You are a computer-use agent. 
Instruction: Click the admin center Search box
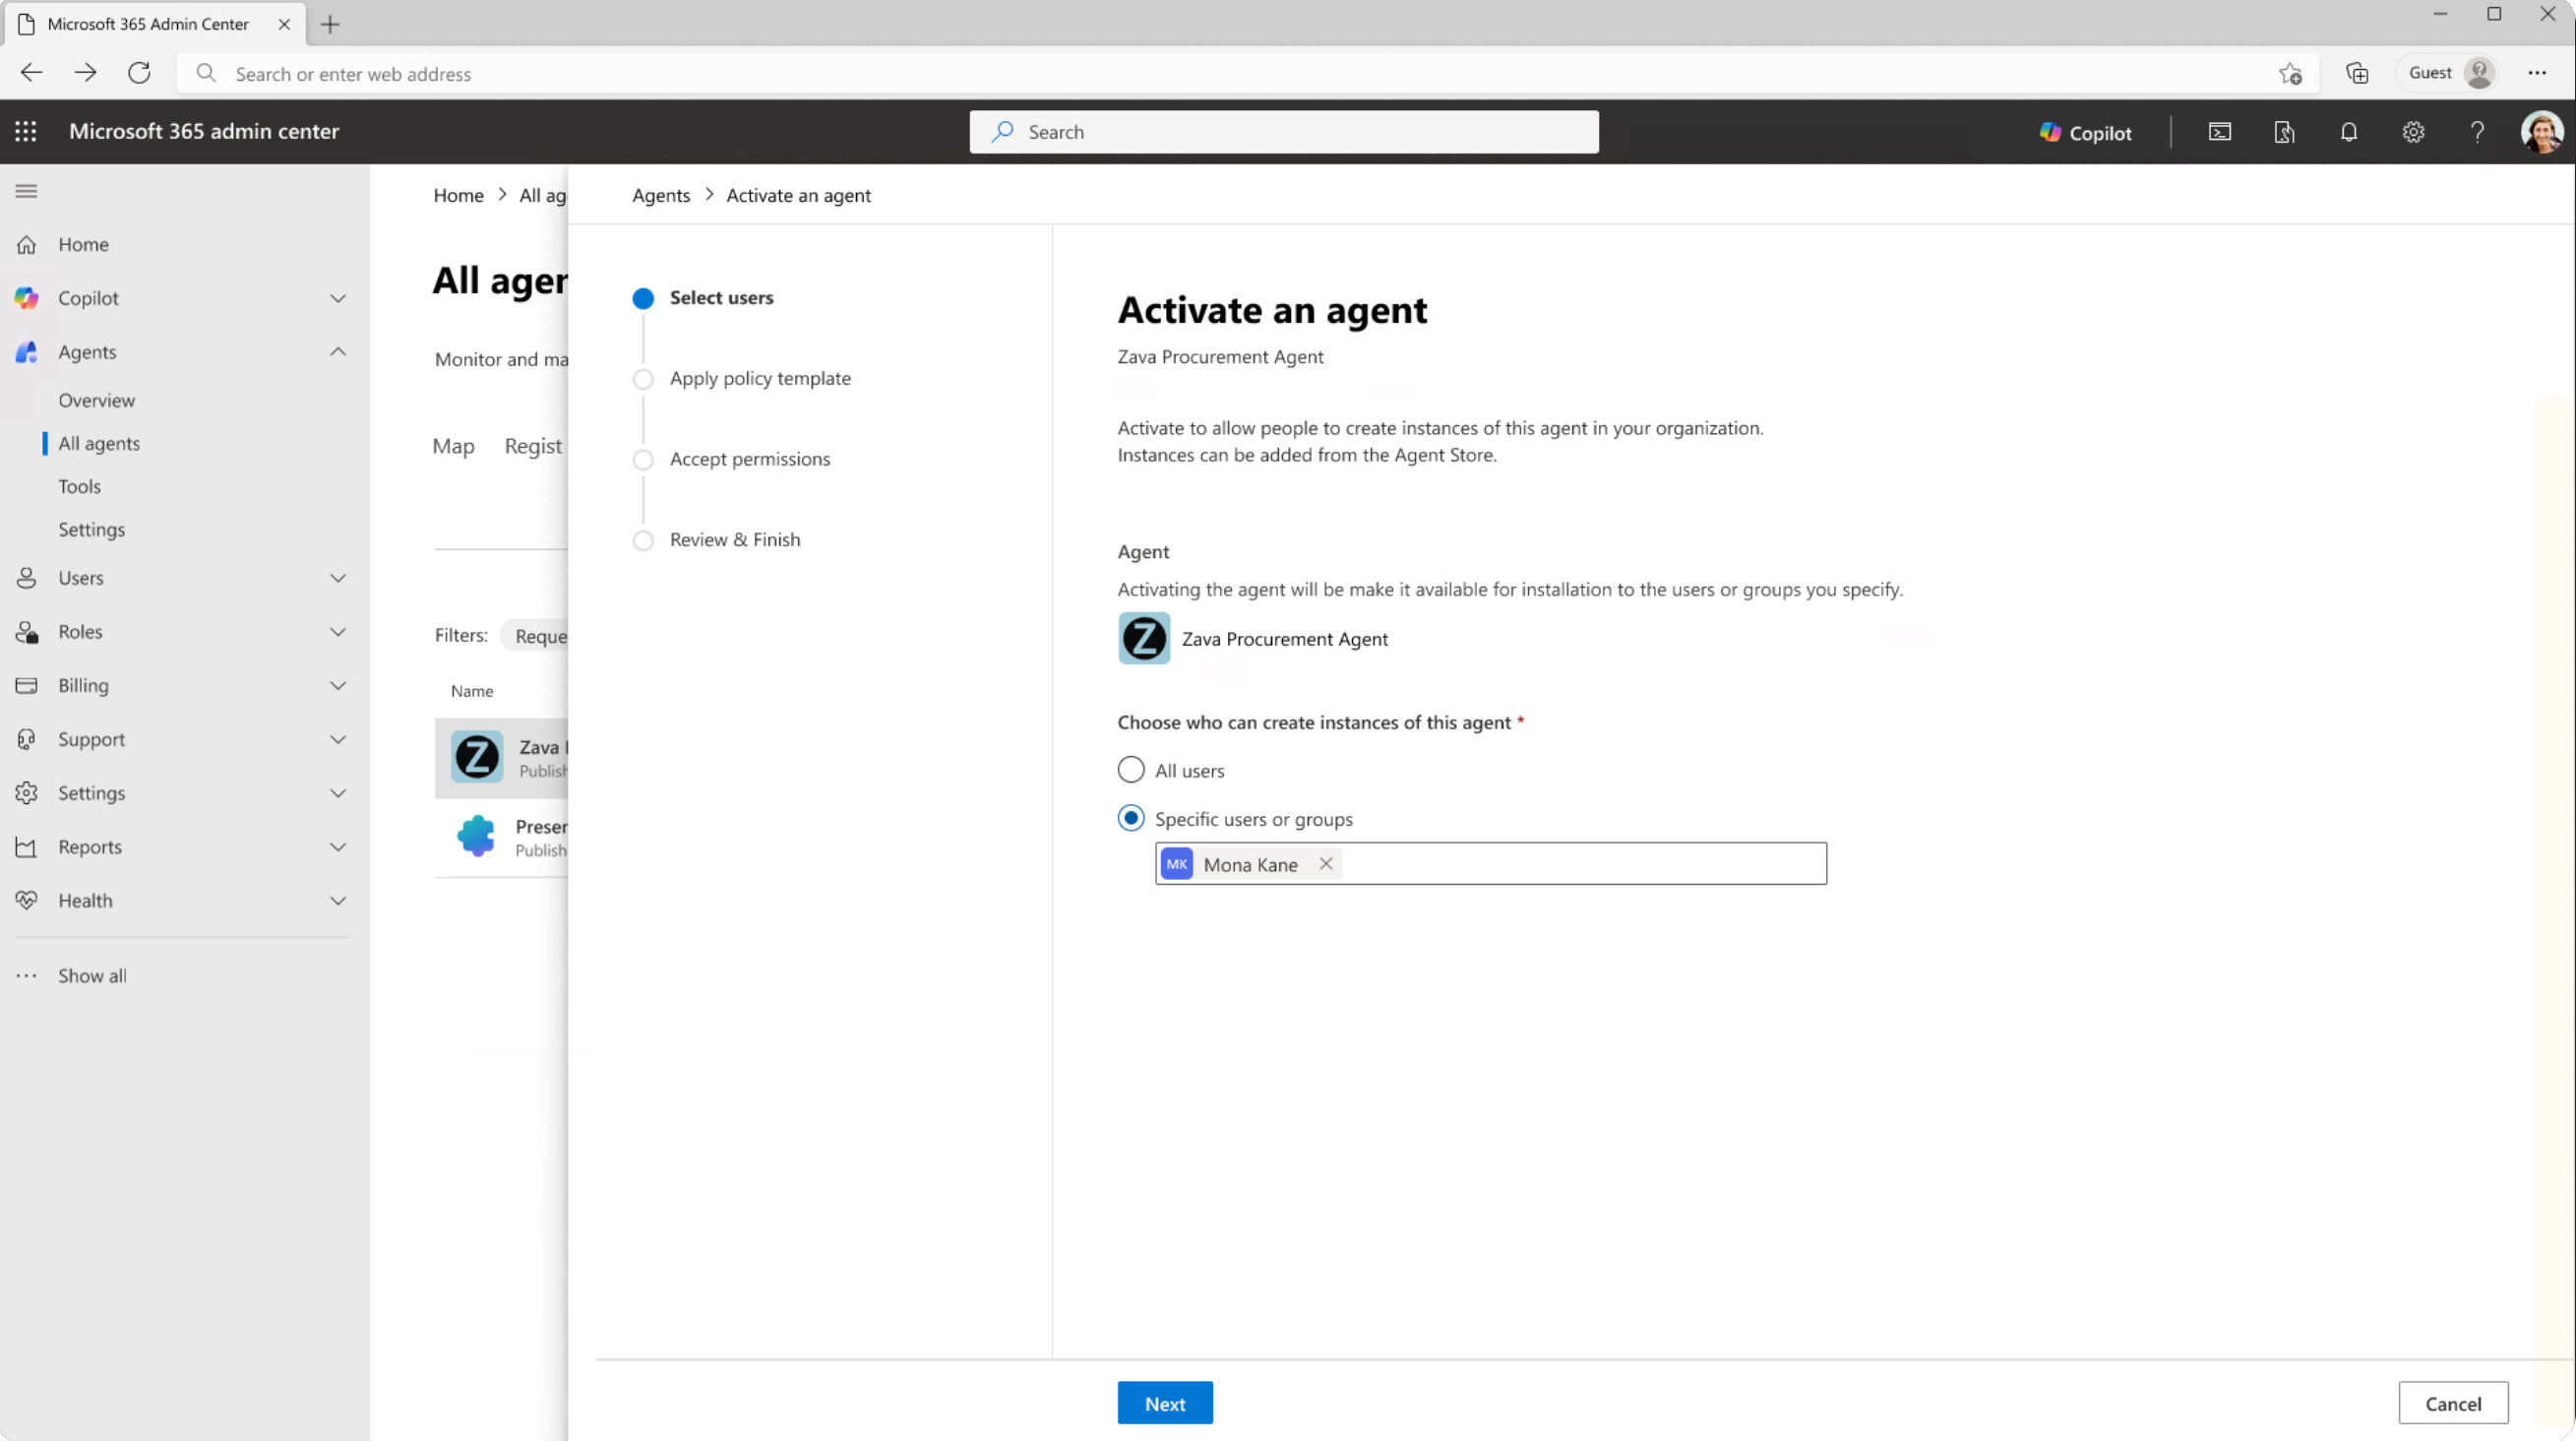[1284, 132]
